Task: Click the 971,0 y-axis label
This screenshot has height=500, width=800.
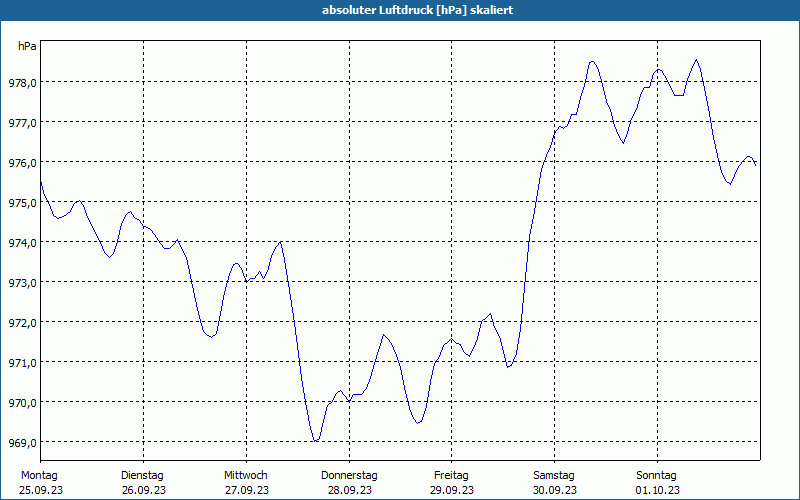Action: pos(22,363)
